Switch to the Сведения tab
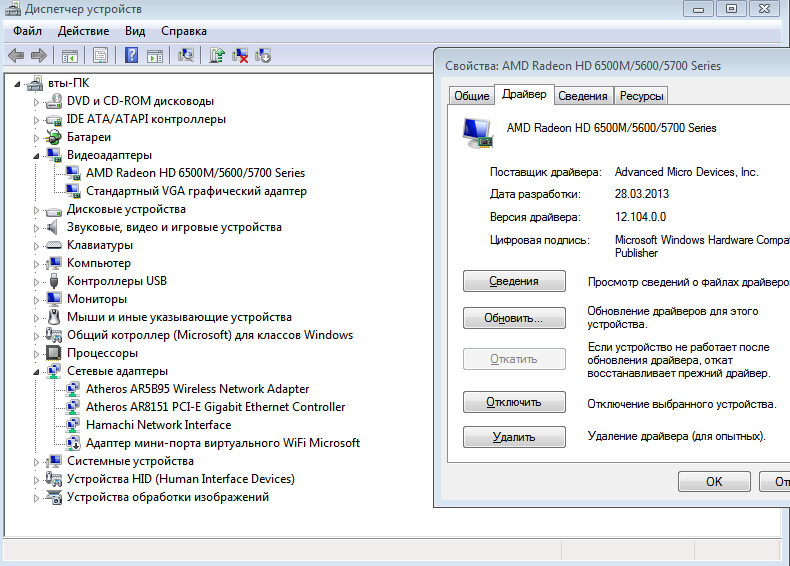The image size is (790, 566). (x=583, y=96)
